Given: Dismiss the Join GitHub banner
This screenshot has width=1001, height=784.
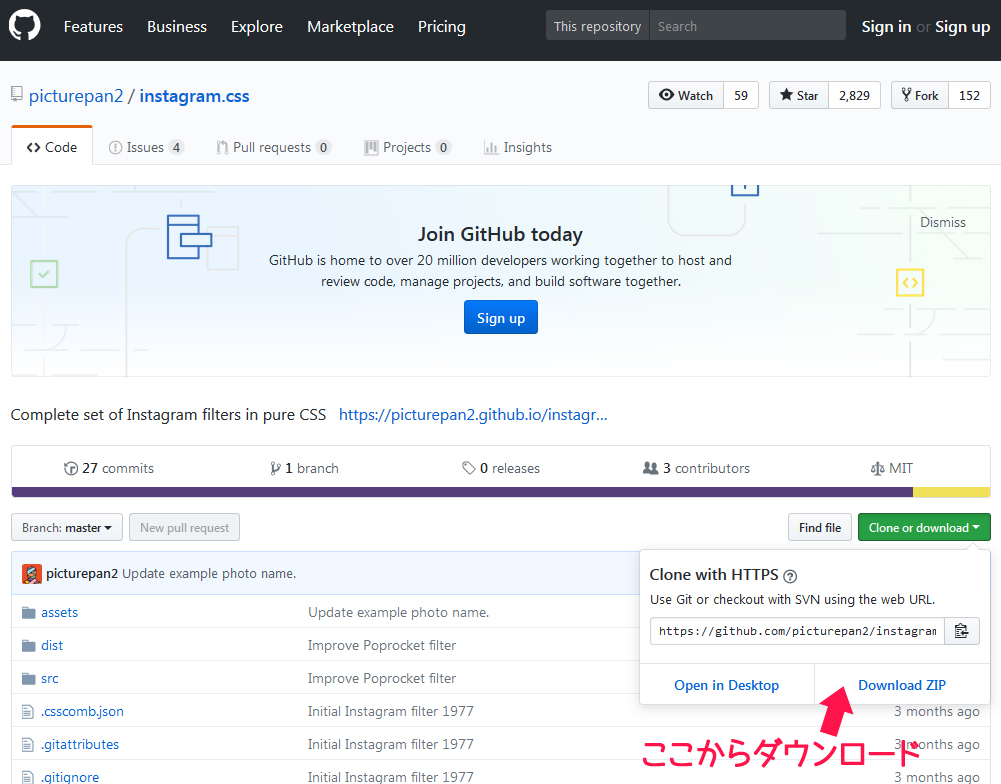Looking at the screenshot, I should 942,222.
